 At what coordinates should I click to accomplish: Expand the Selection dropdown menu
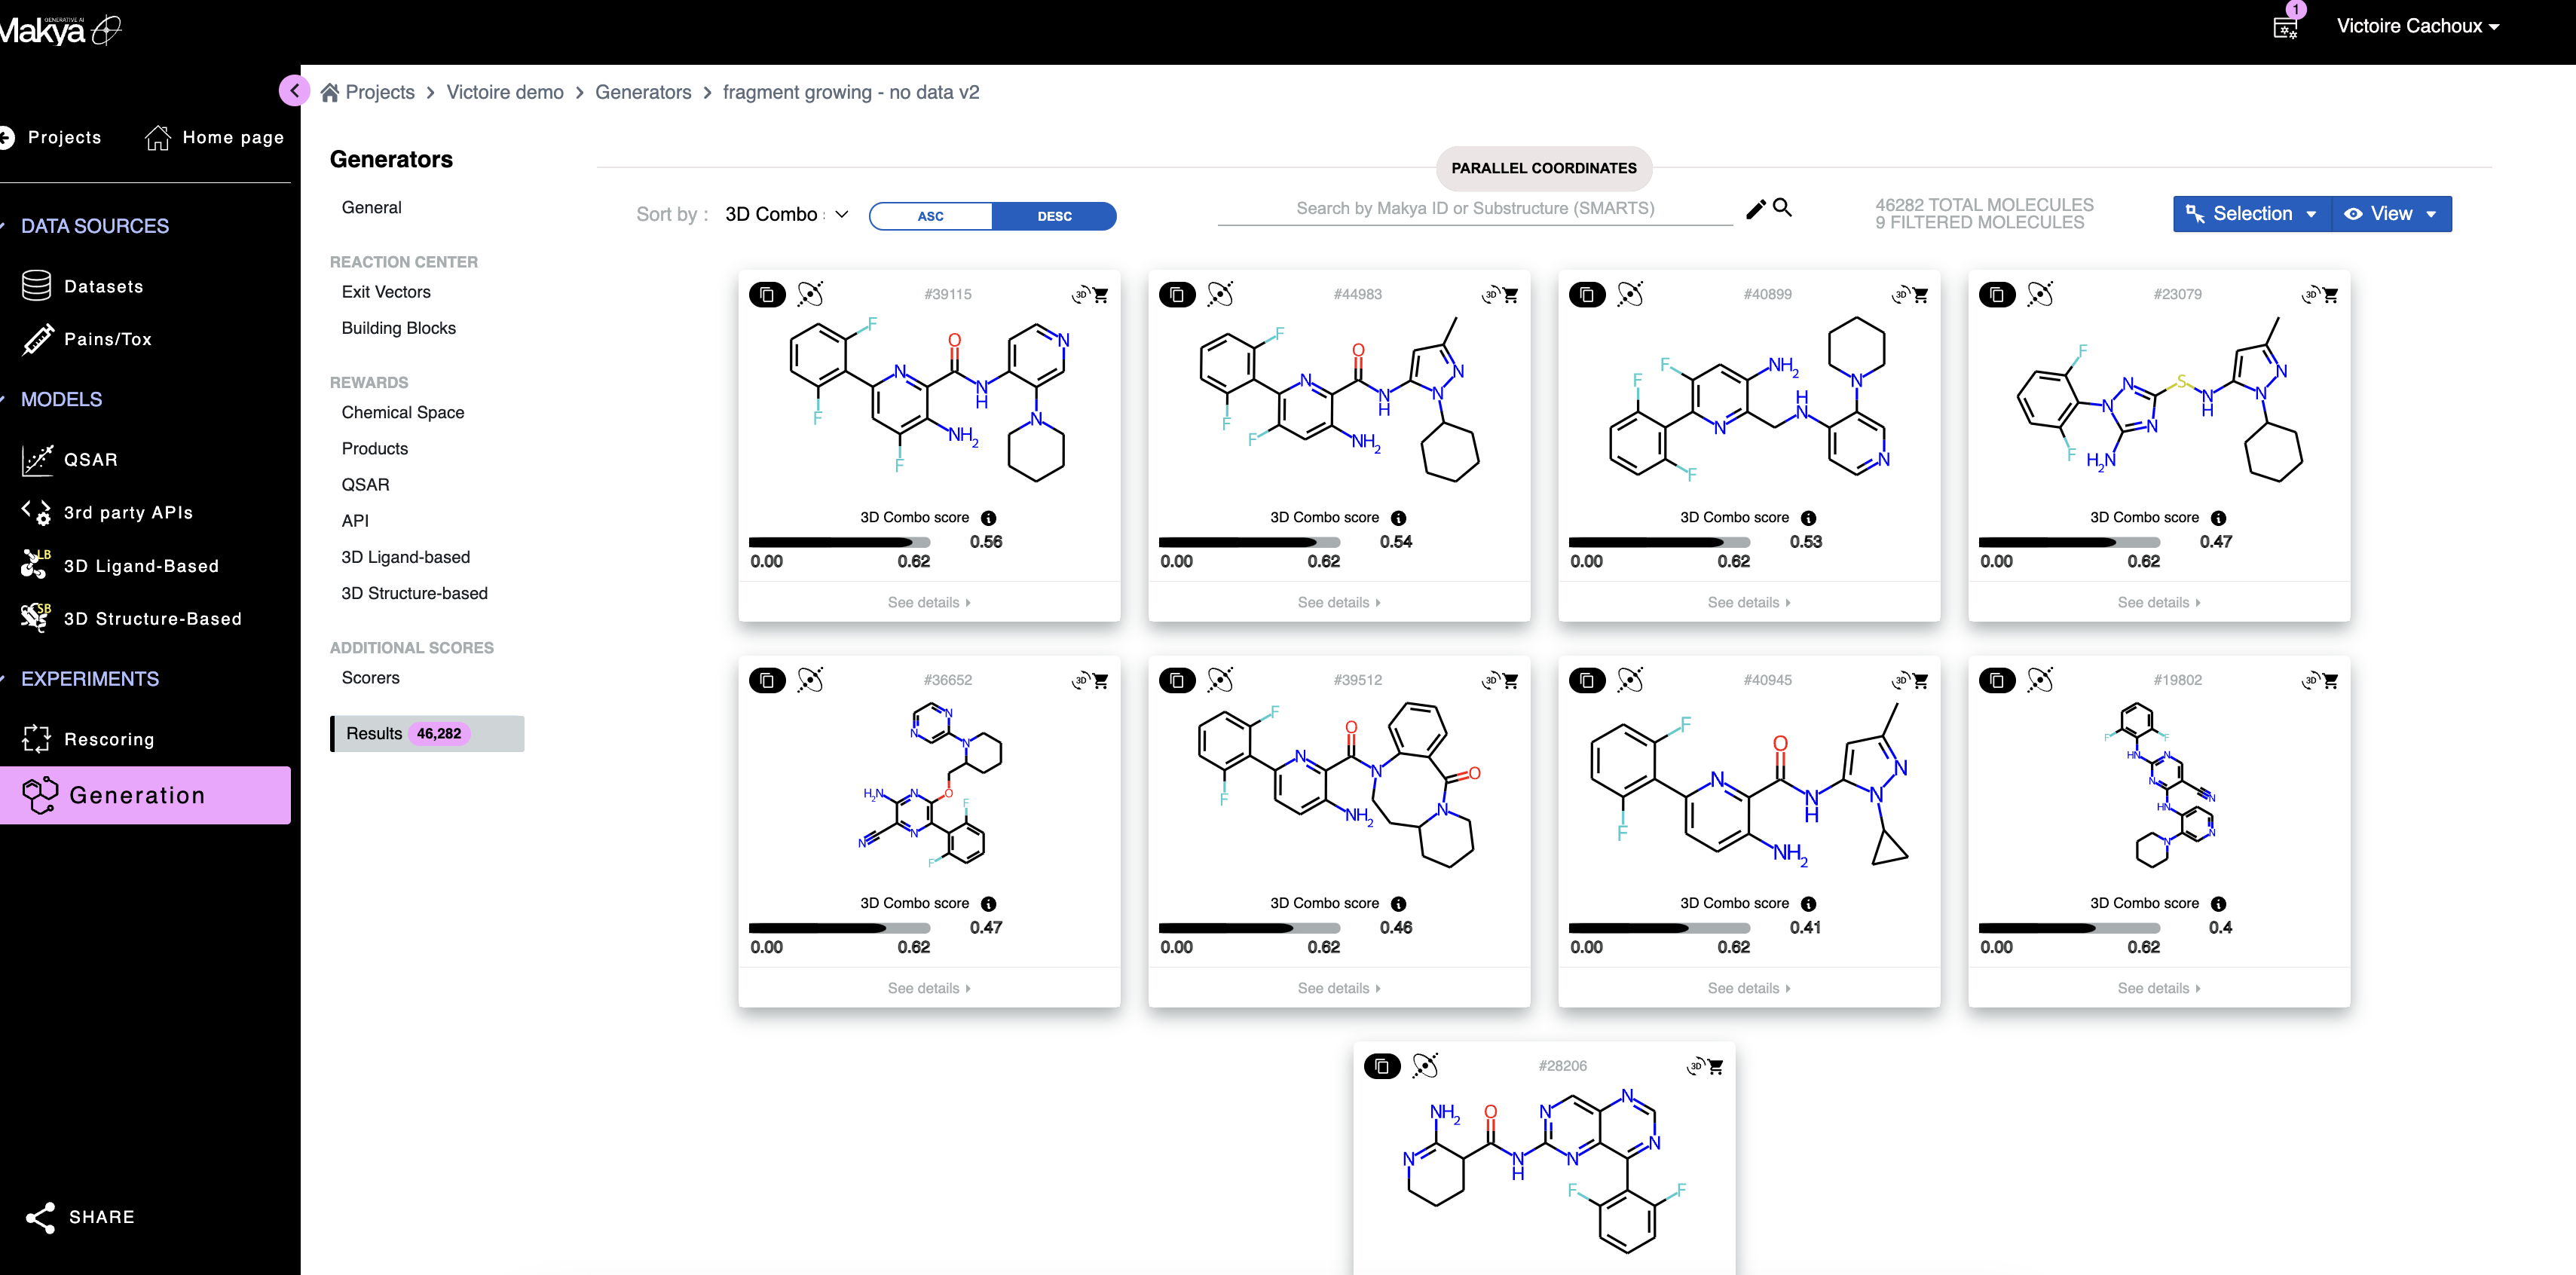click(x=2252, y=214)
